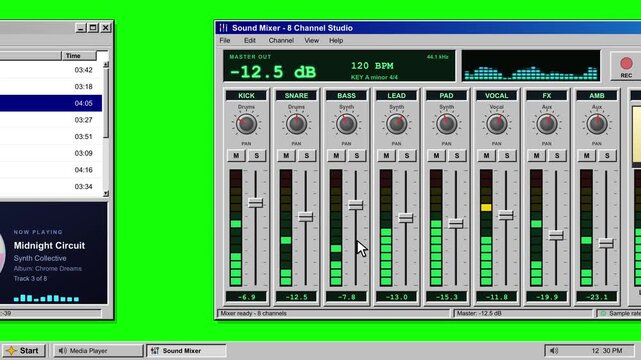The width and height of the screenshot is (641, 360).
Task: Select the playlist row with time 03:51
Action: pyautogui.click(x=51, y=136)
